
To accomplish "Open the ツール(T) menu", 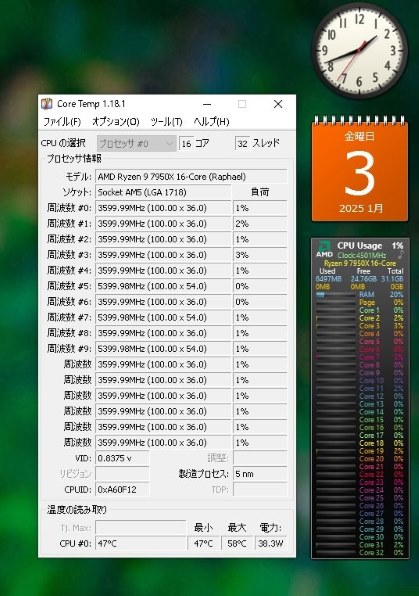I will [x=167, y=122].
